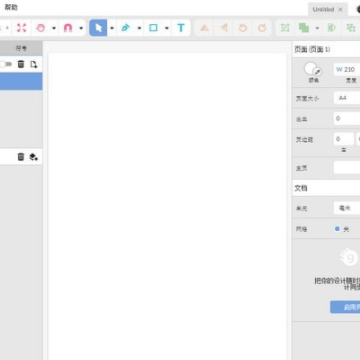Select the grid 关 radio button

point(337,229)
